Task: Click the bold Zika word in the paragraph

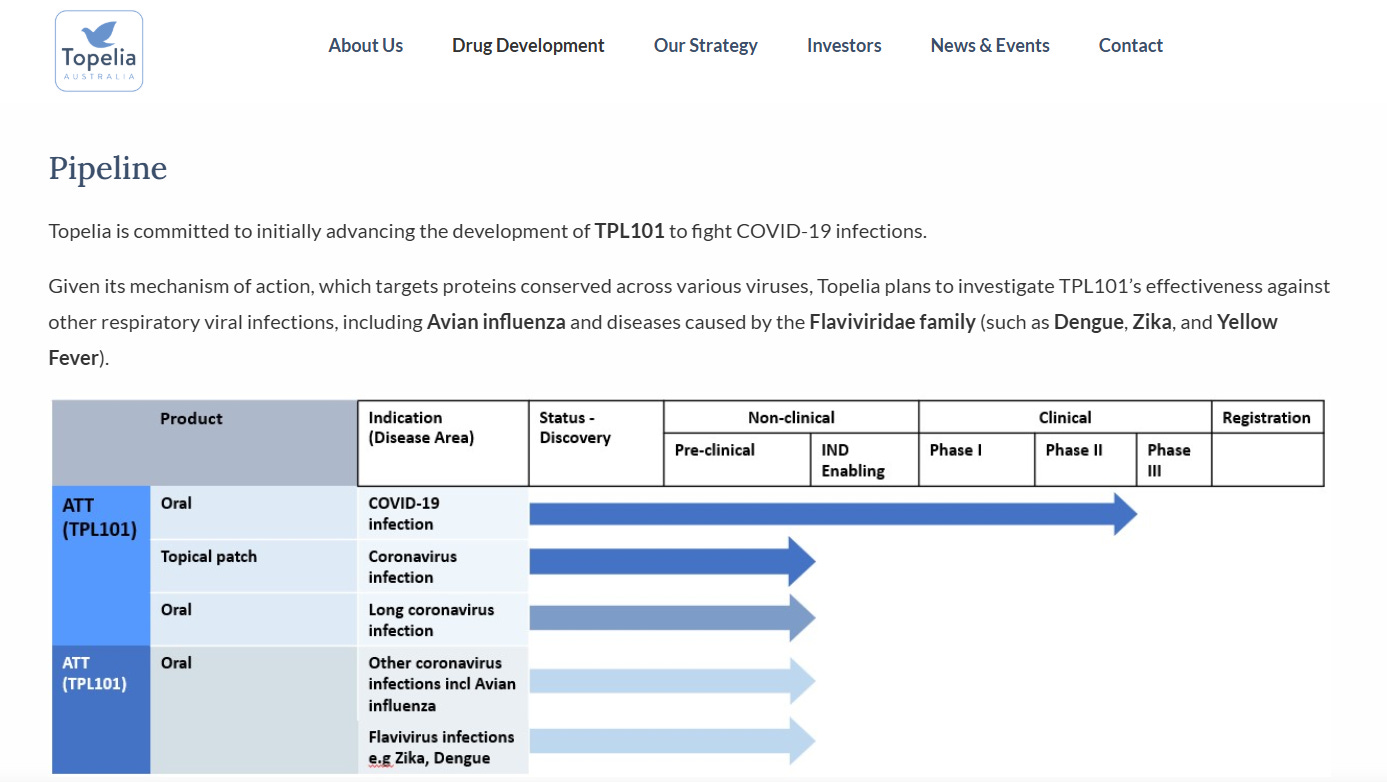Action: [x=1152, y=322]
